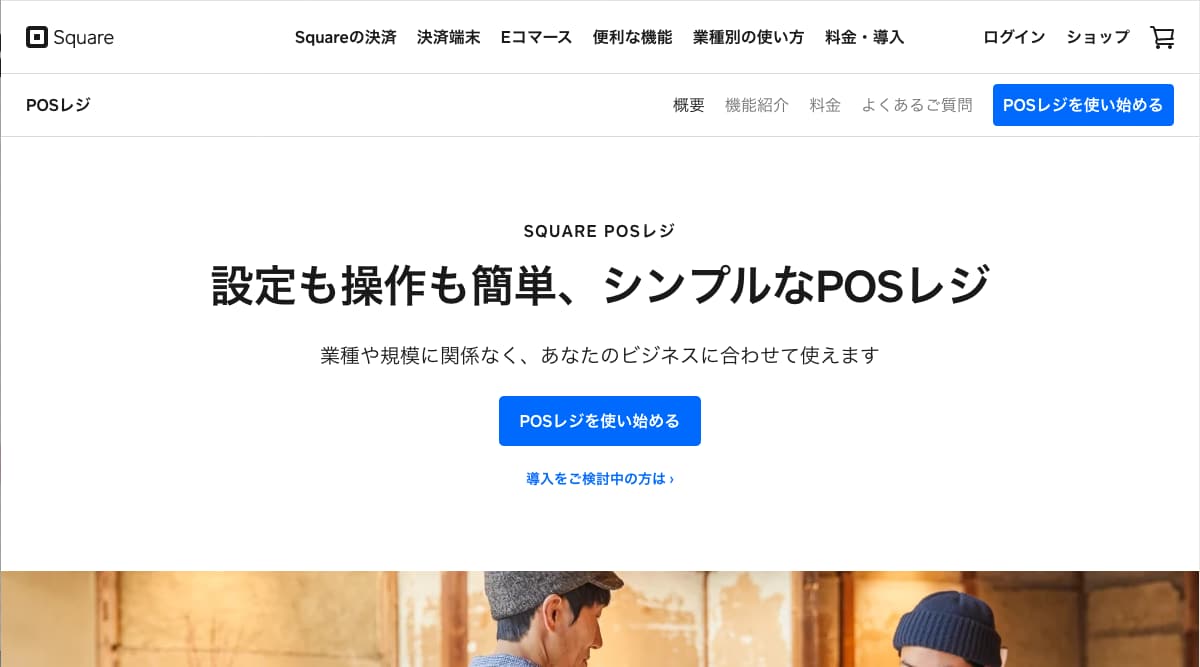Expand the 料金・導入 menu
This screenshot has width=1200, height=667.
864,38
